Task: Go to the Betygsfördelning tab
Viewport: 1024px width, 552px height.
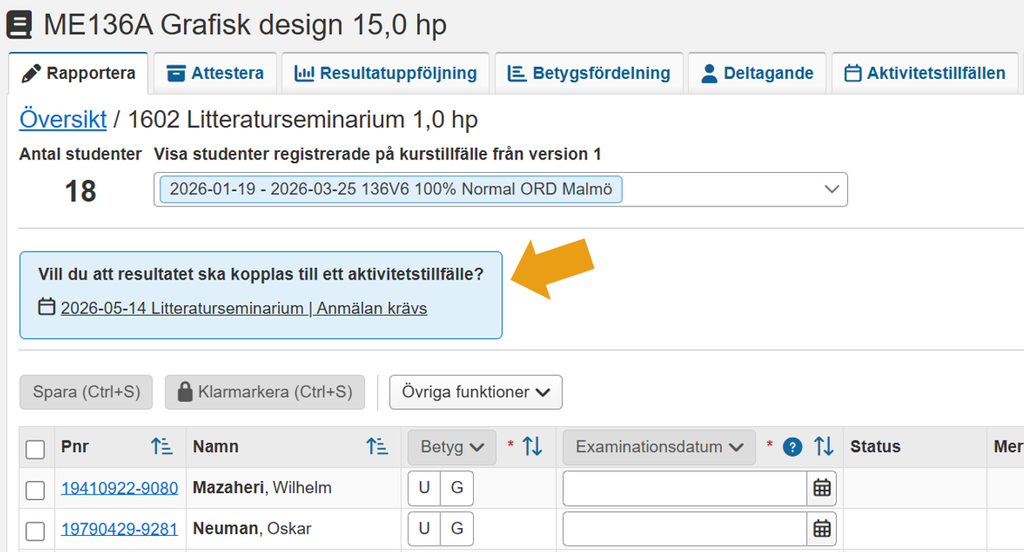Action: tap(589, 73)
